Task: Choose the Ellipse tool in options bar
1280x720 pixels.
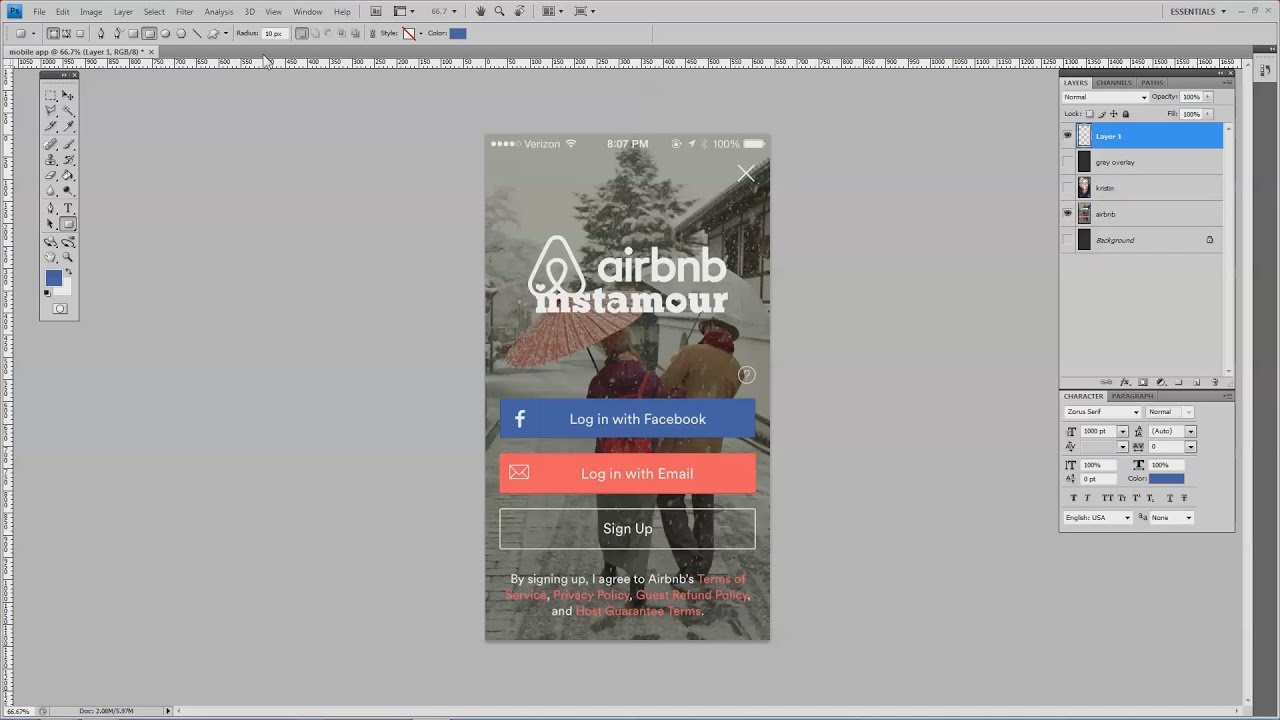Action: point(165,33)
